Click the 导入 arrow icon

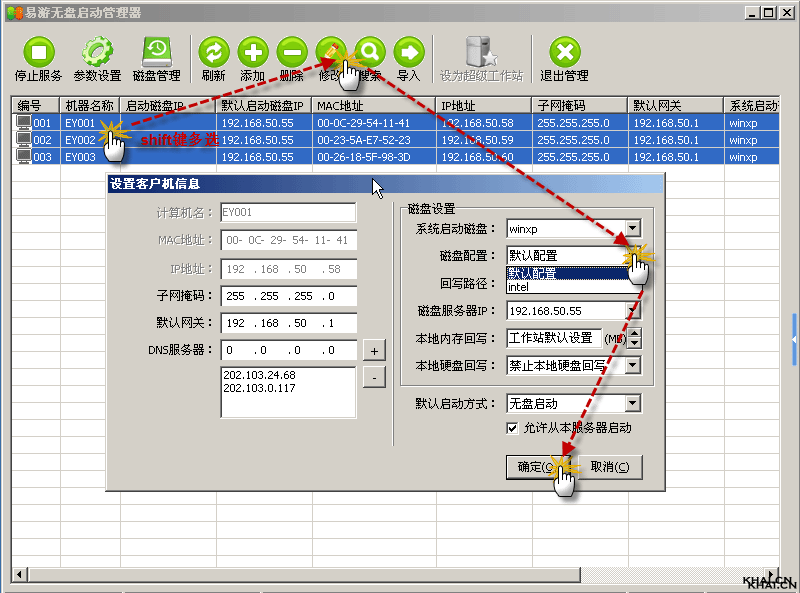point(408,54)
